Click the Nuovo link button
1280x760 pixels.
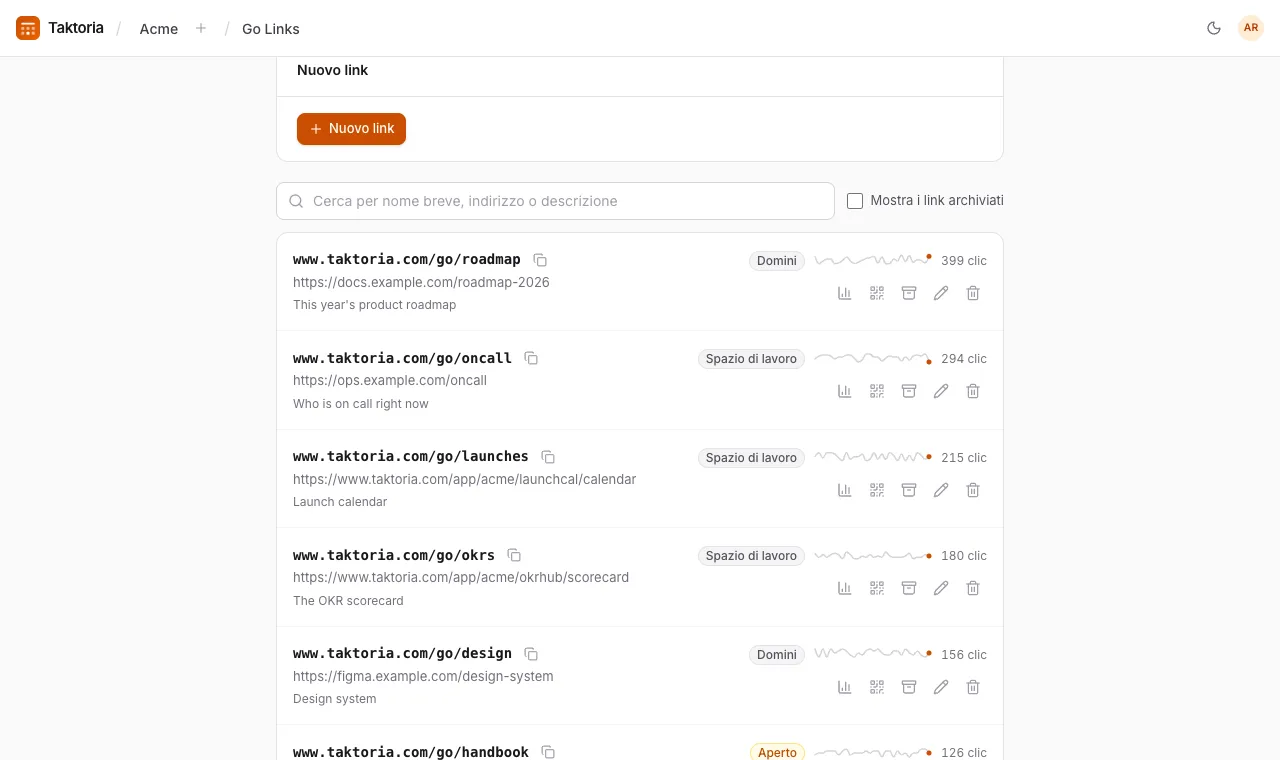(x=351, y=129)
